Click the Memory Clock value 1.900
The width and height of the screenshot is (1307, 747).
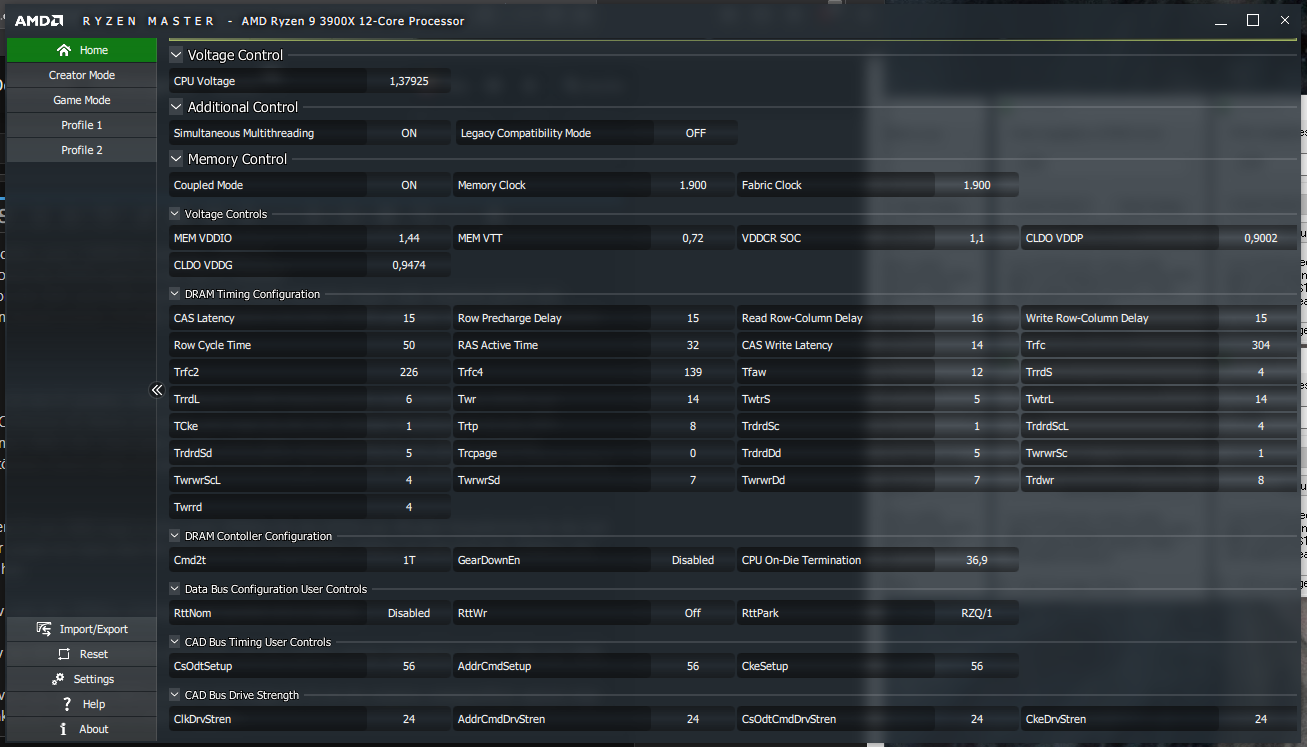coord(693,185)
